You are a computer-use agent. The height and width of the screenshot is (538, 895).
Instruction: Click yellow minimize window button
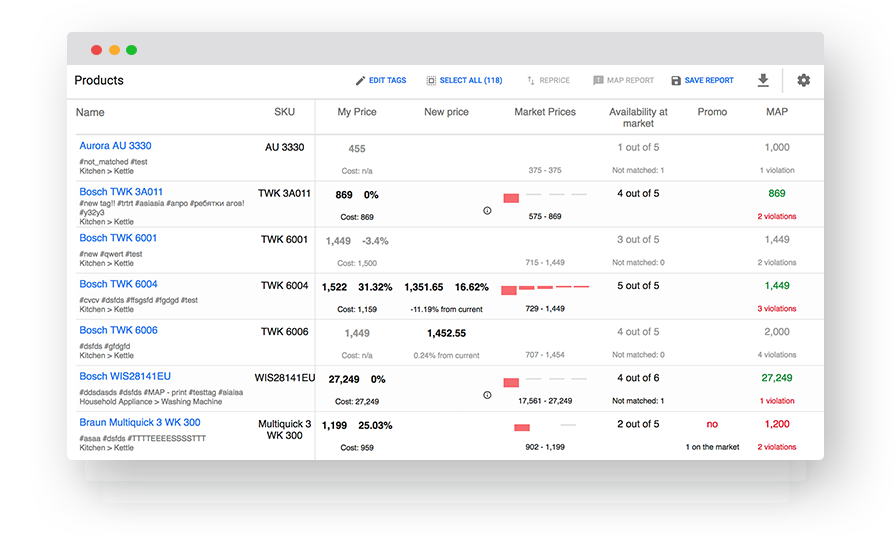pos(114,50)
